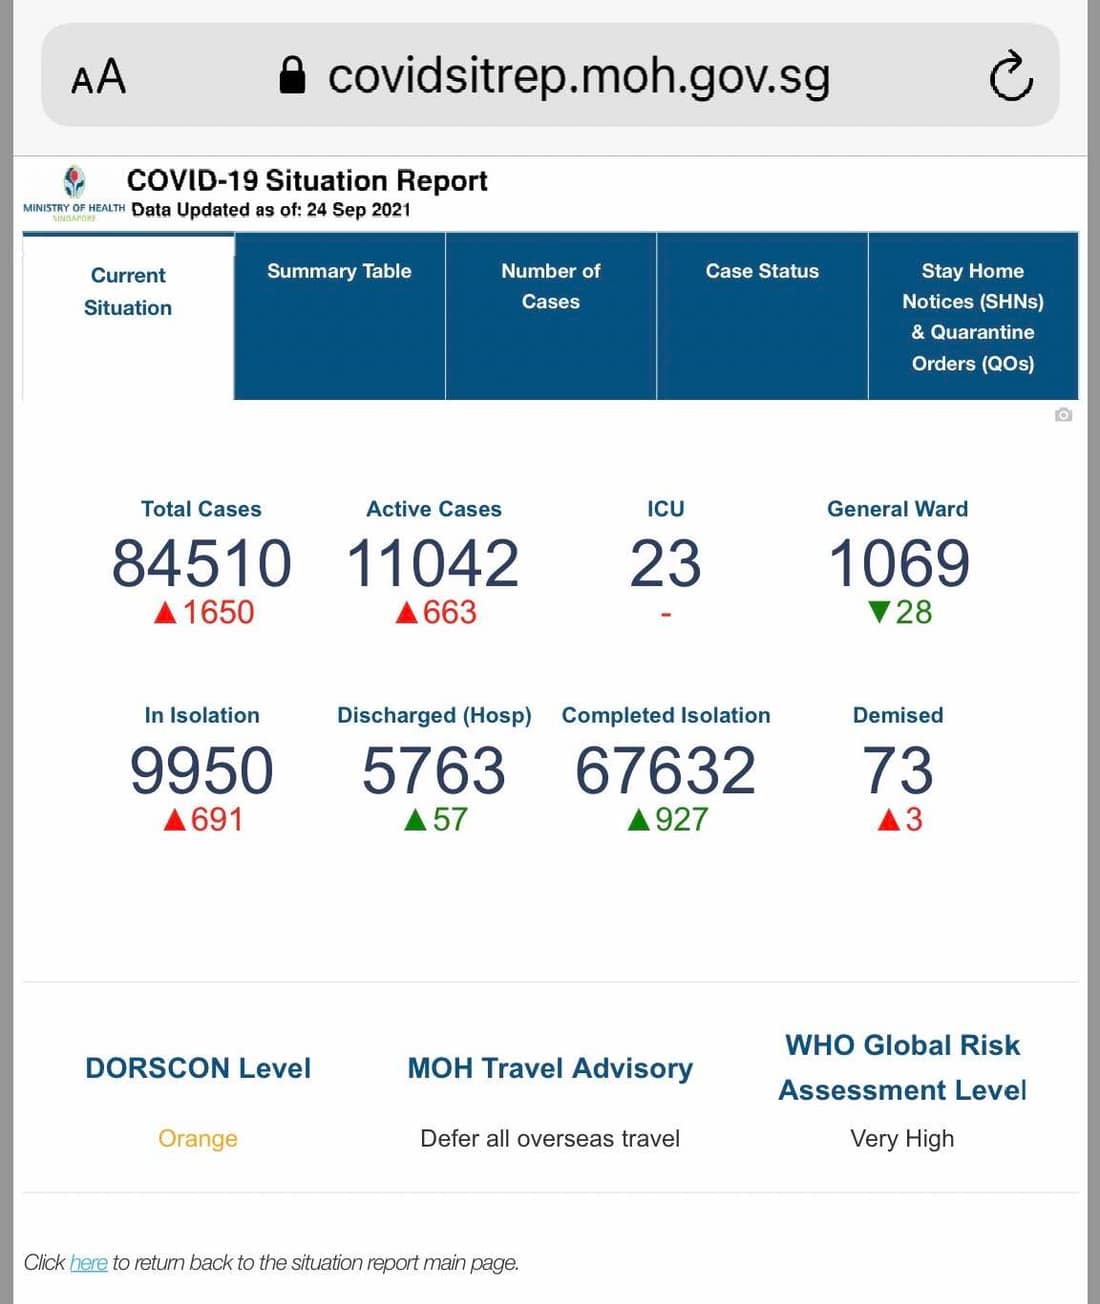Click the 'here' link to return

tap(88, 1262)
